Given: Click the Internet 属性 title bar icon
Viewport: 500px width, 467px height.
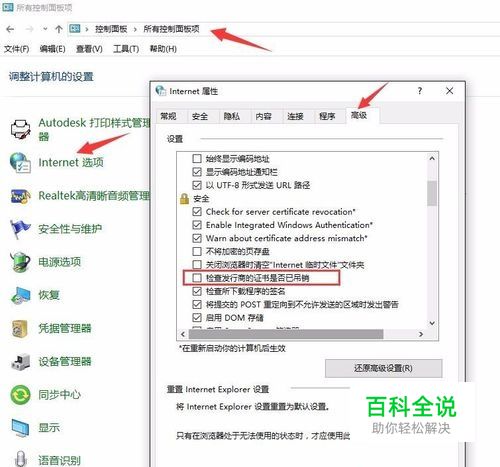Looking at the screenshot, I should pyautogui.click(x=161, y=91).
